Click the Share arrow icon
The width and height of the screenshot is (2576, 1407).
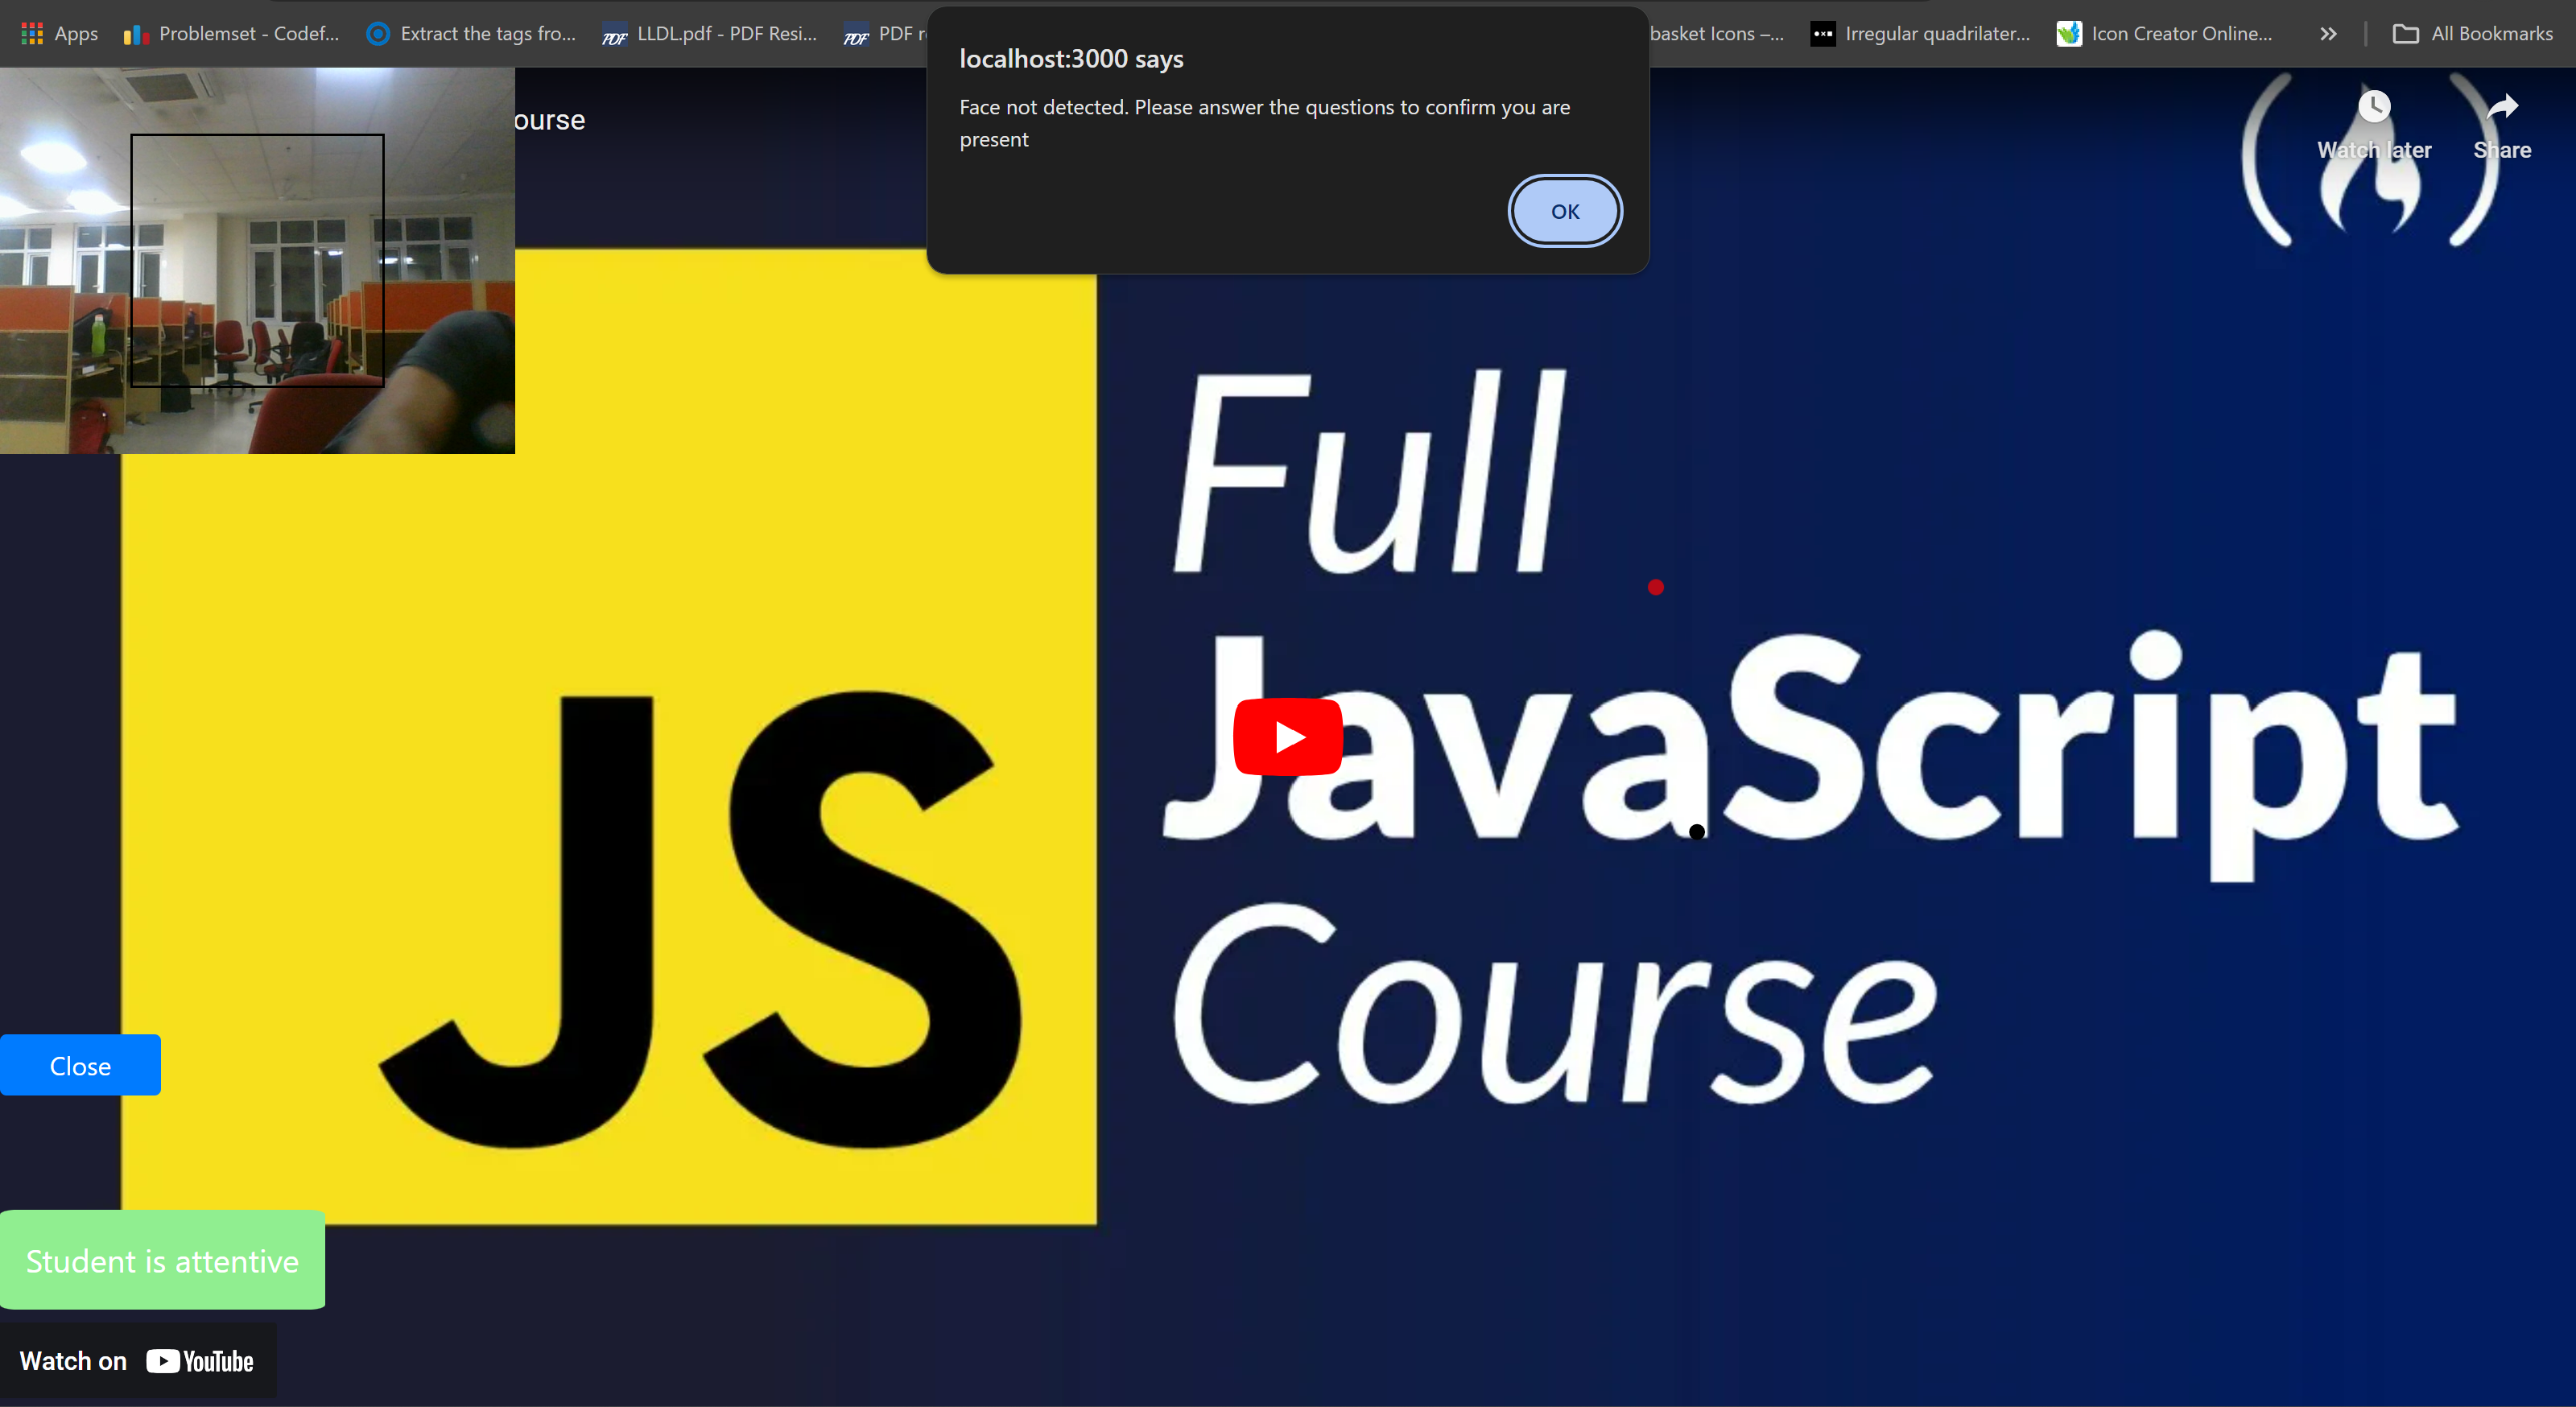pos(2502,107)
